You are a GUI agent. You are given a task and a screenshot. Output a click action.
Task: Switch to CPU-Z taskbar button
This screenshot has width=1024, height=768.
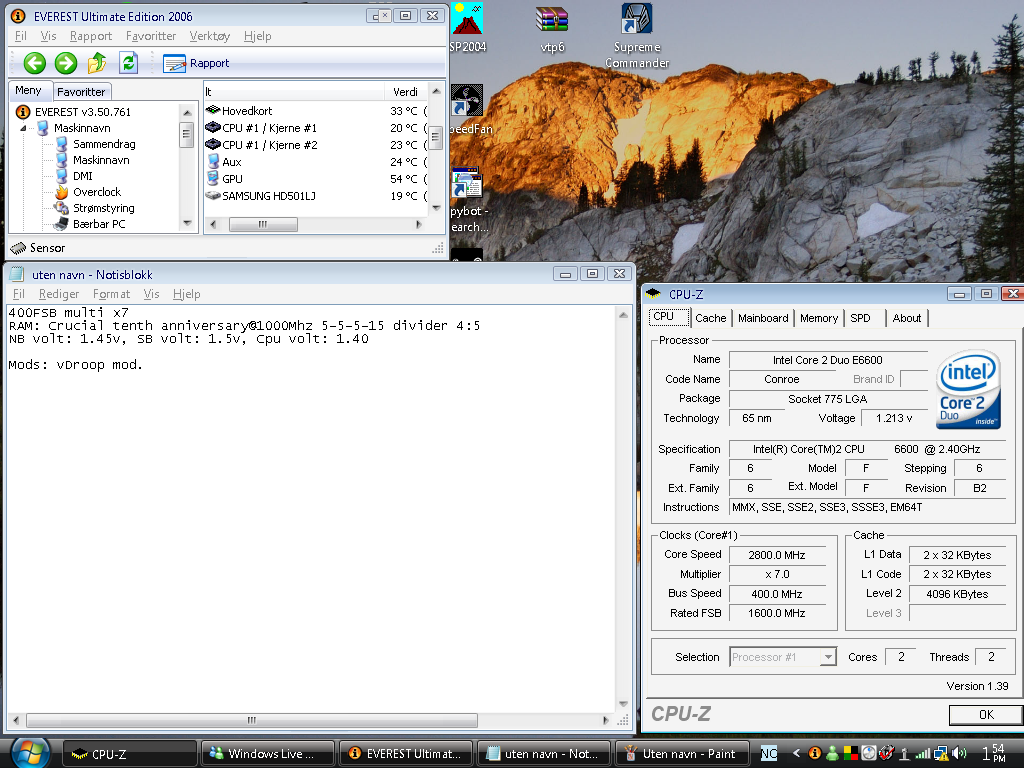[129, 754]
